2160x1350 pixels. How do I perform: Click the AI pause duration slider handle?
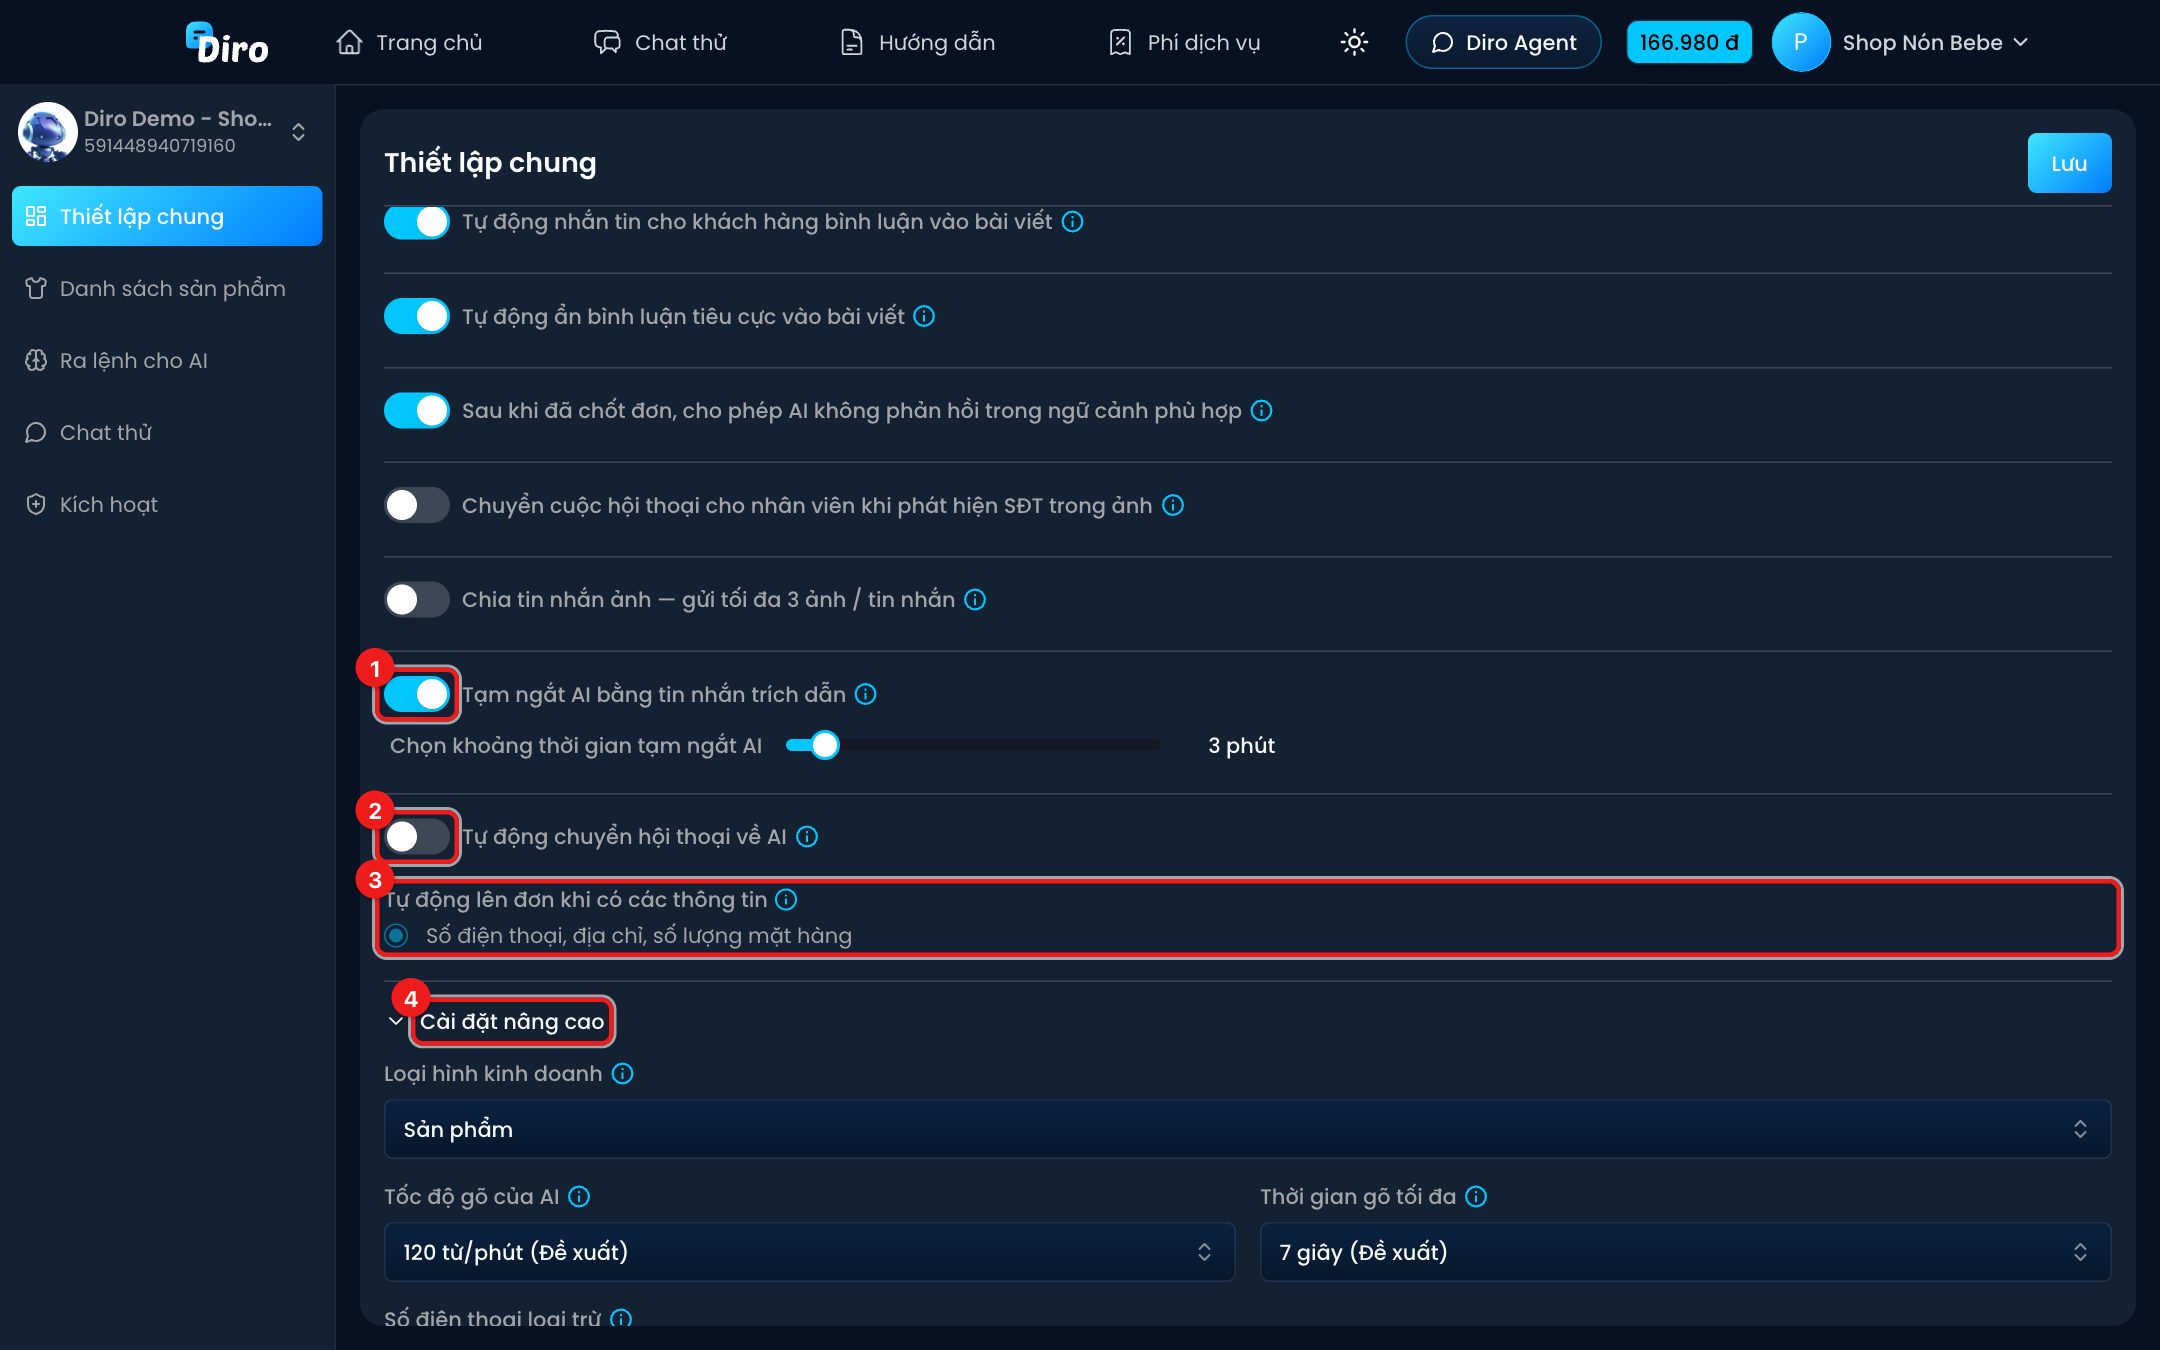click(x=824, y=745)
